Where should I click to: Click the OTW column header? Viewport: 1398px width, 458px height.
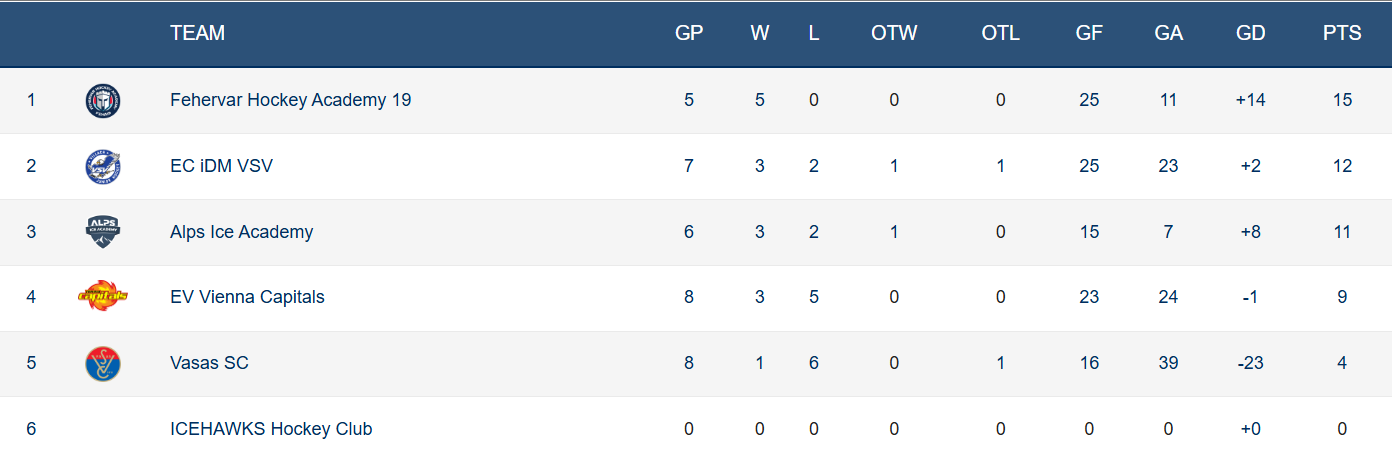click(894, 33)
